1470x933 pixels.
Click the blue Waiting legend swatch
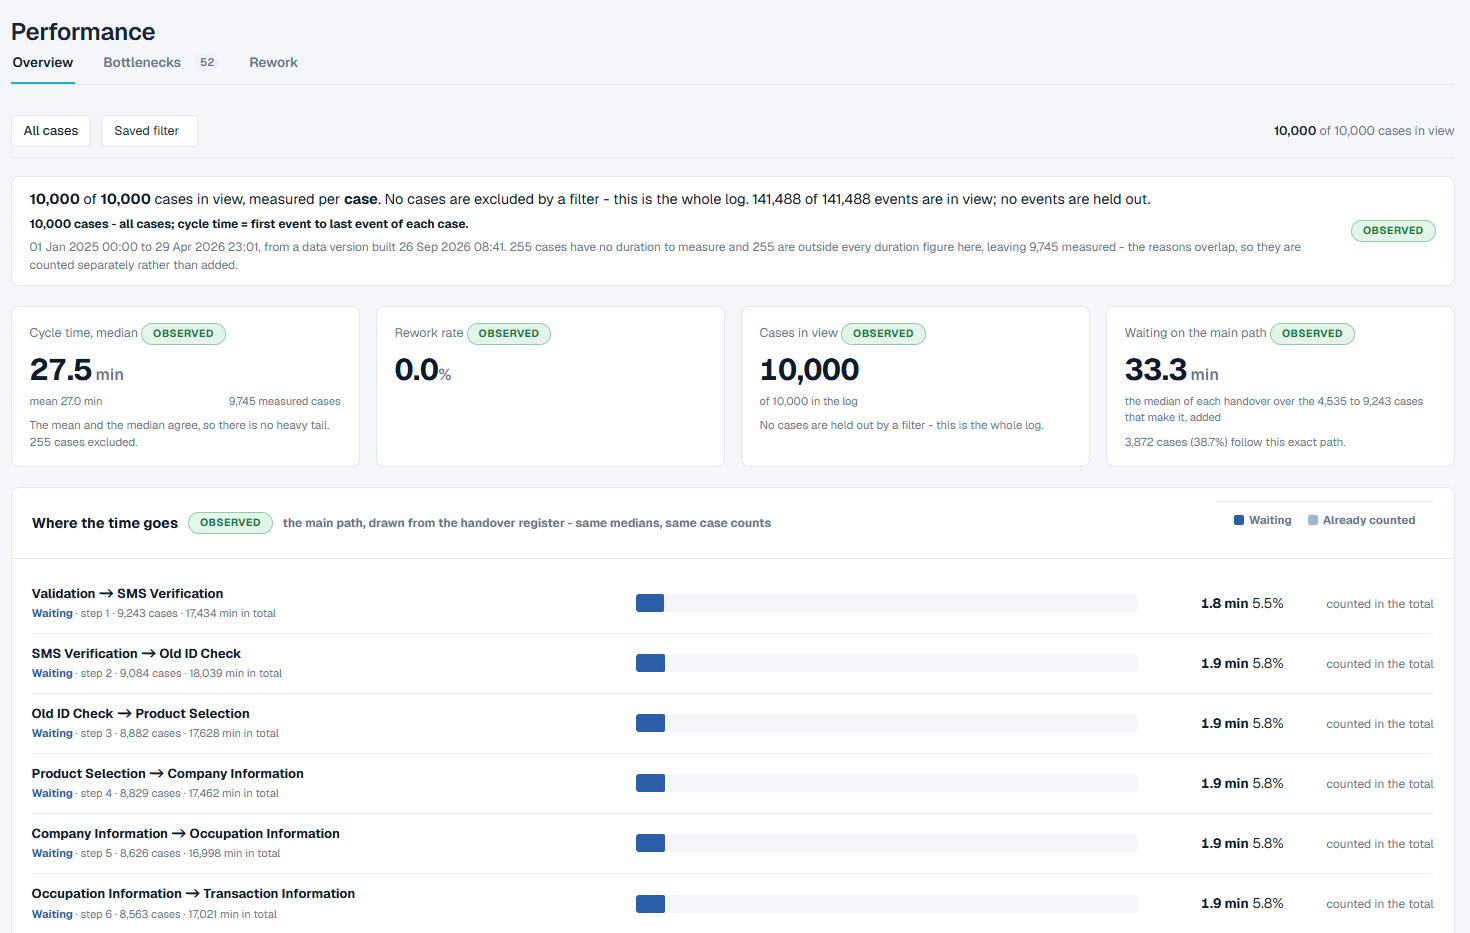point(1239,520)
